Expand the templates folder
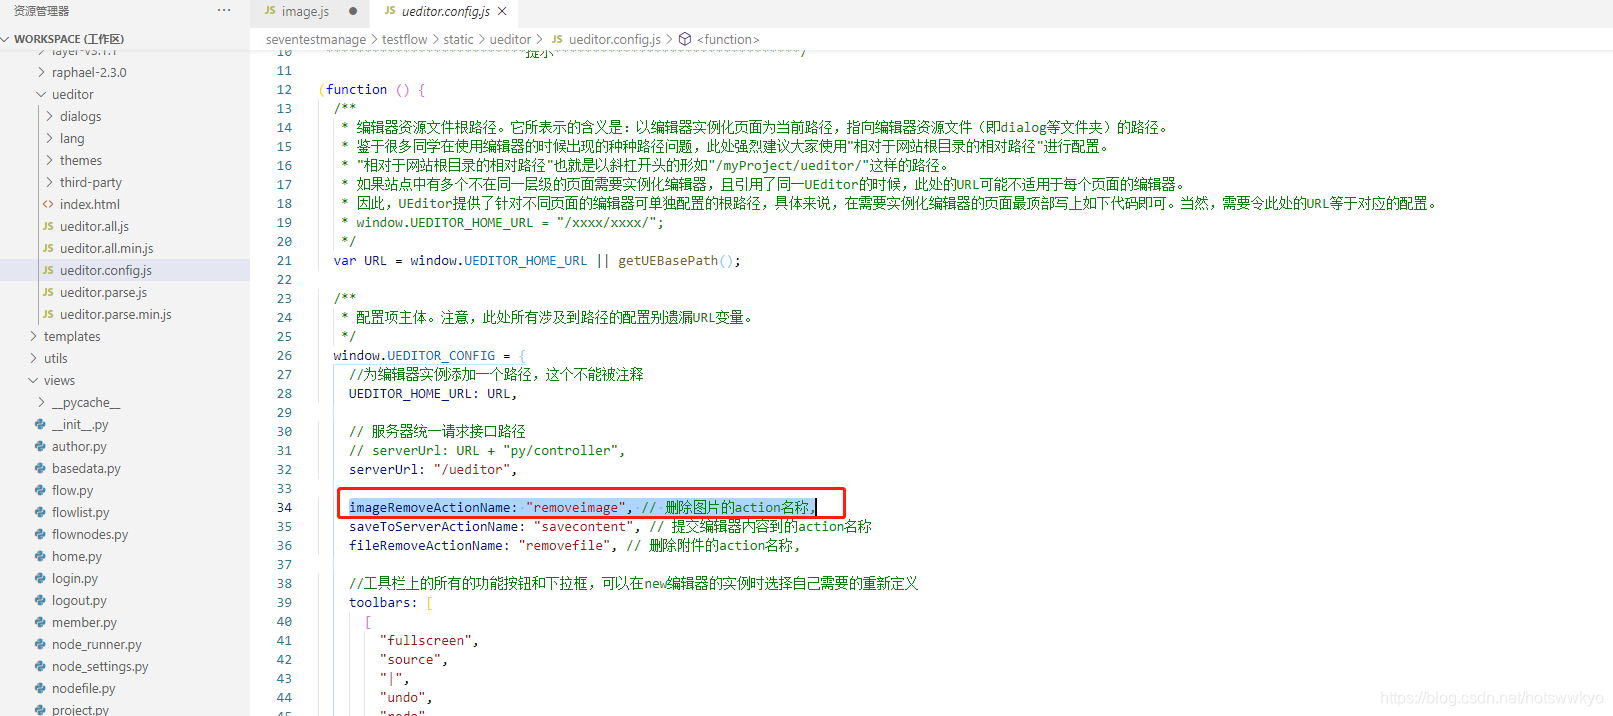Viewport: 1613px width, 716px height. click(72, 336)
